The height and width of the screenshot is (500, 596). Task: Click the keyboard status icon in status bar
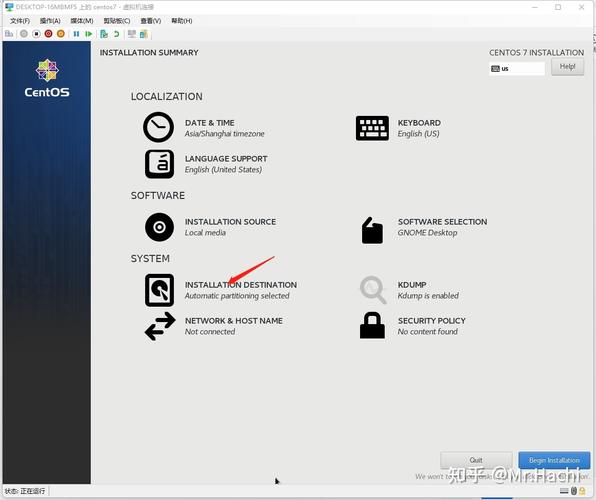(x=564, y=491)
